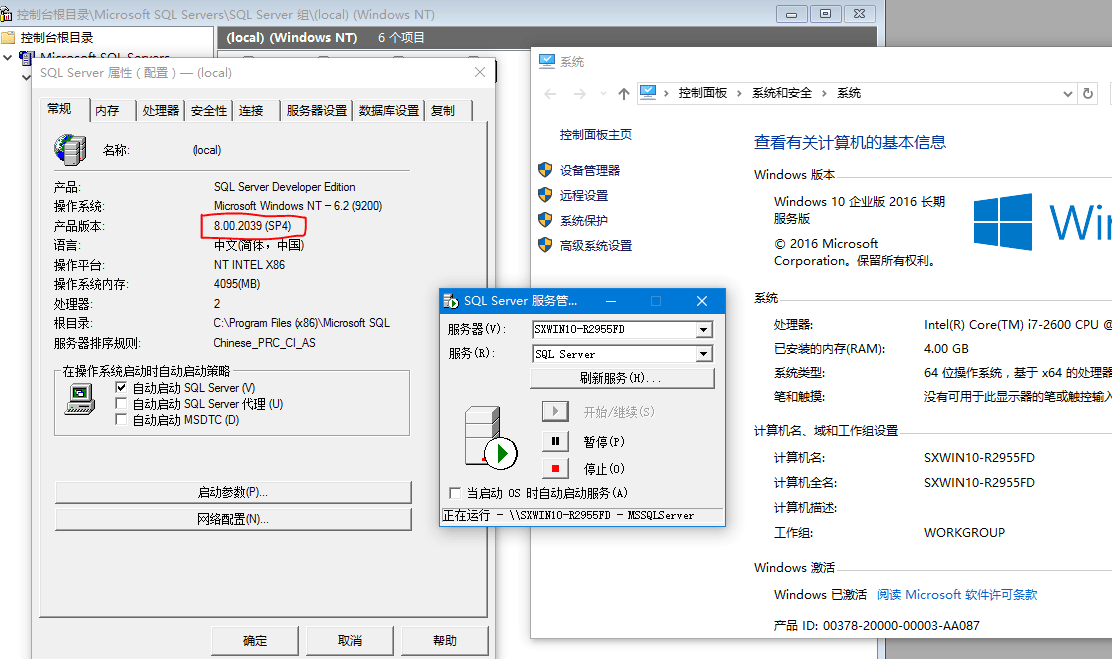Viewport: 1120px width, 659px height.
Task: Click the server running status icon
Action: coord(490,437)
